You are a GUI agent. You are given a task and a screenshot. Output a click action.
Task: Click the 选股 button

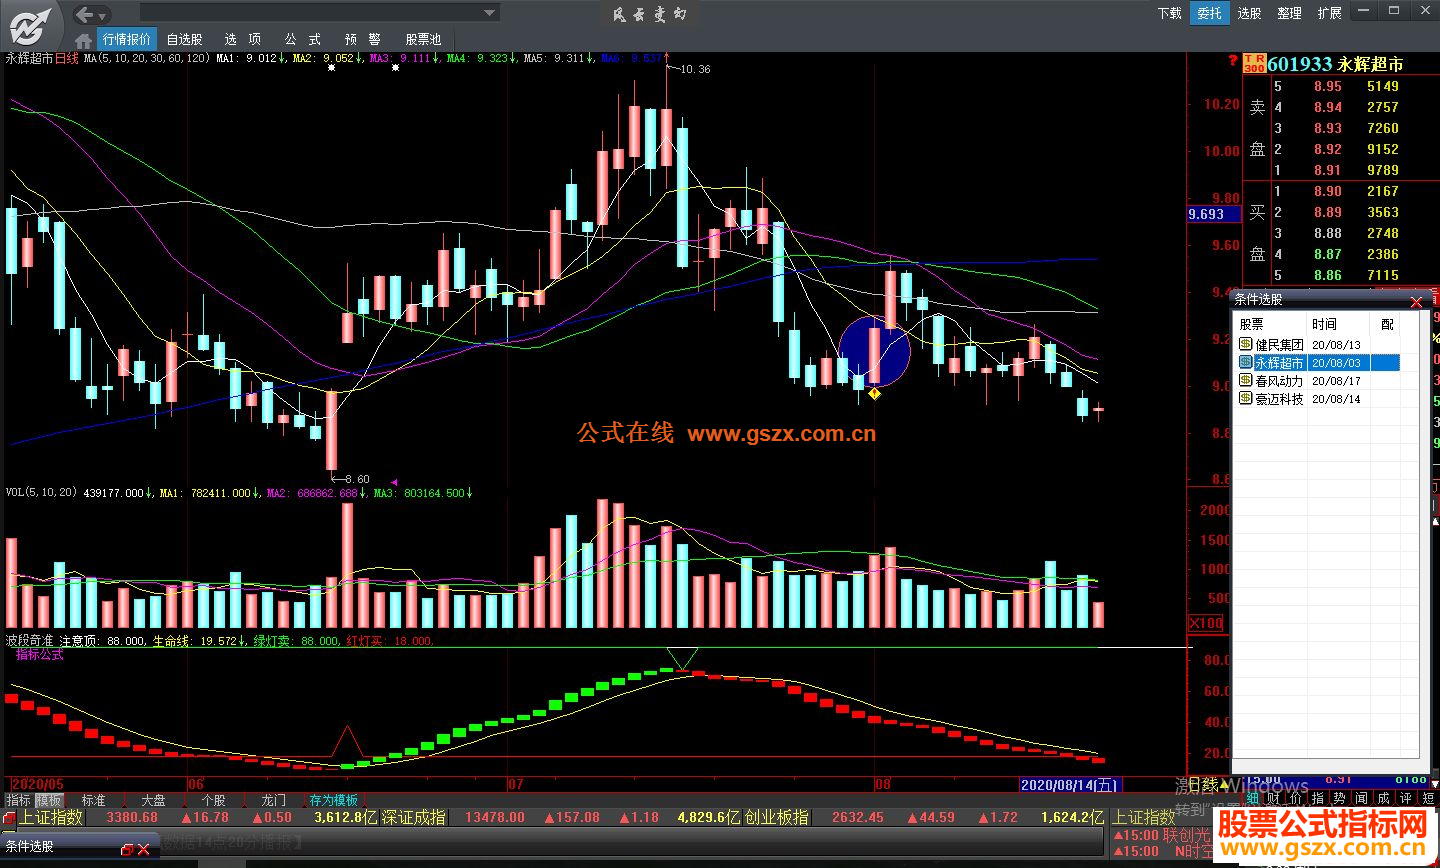click(x=1250, y=13)
